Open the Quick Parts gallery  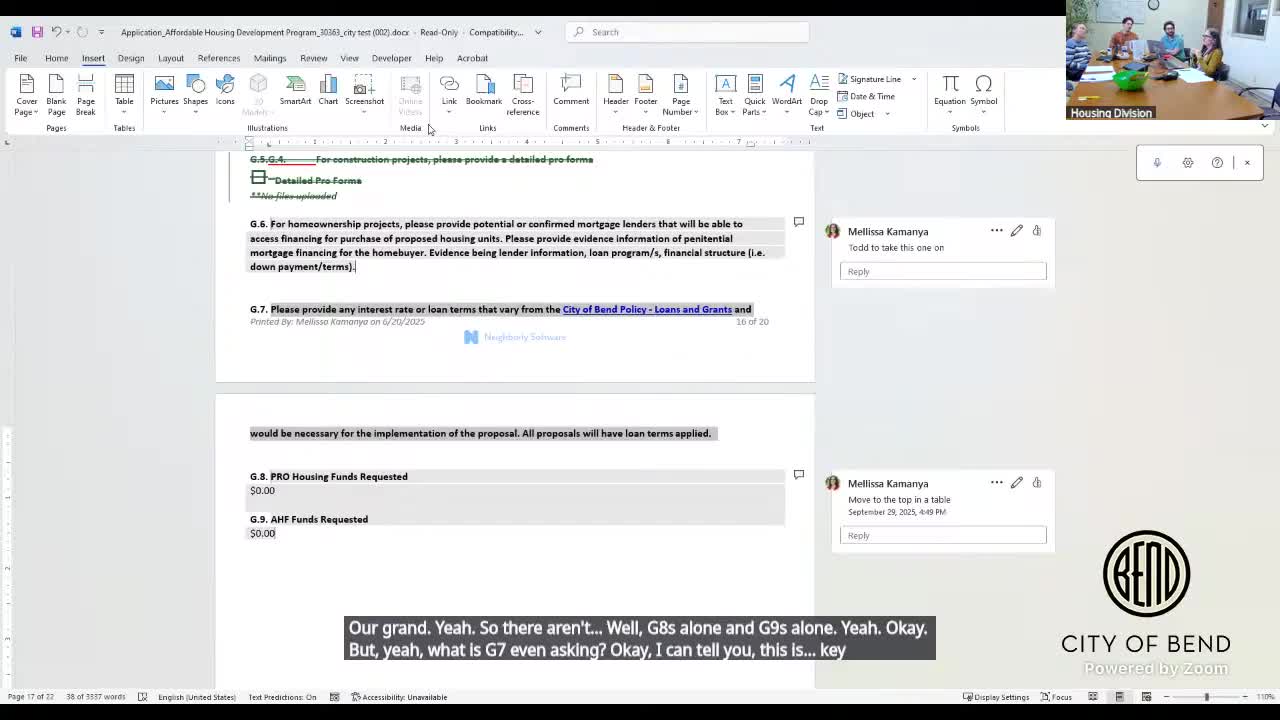[754, 96]
